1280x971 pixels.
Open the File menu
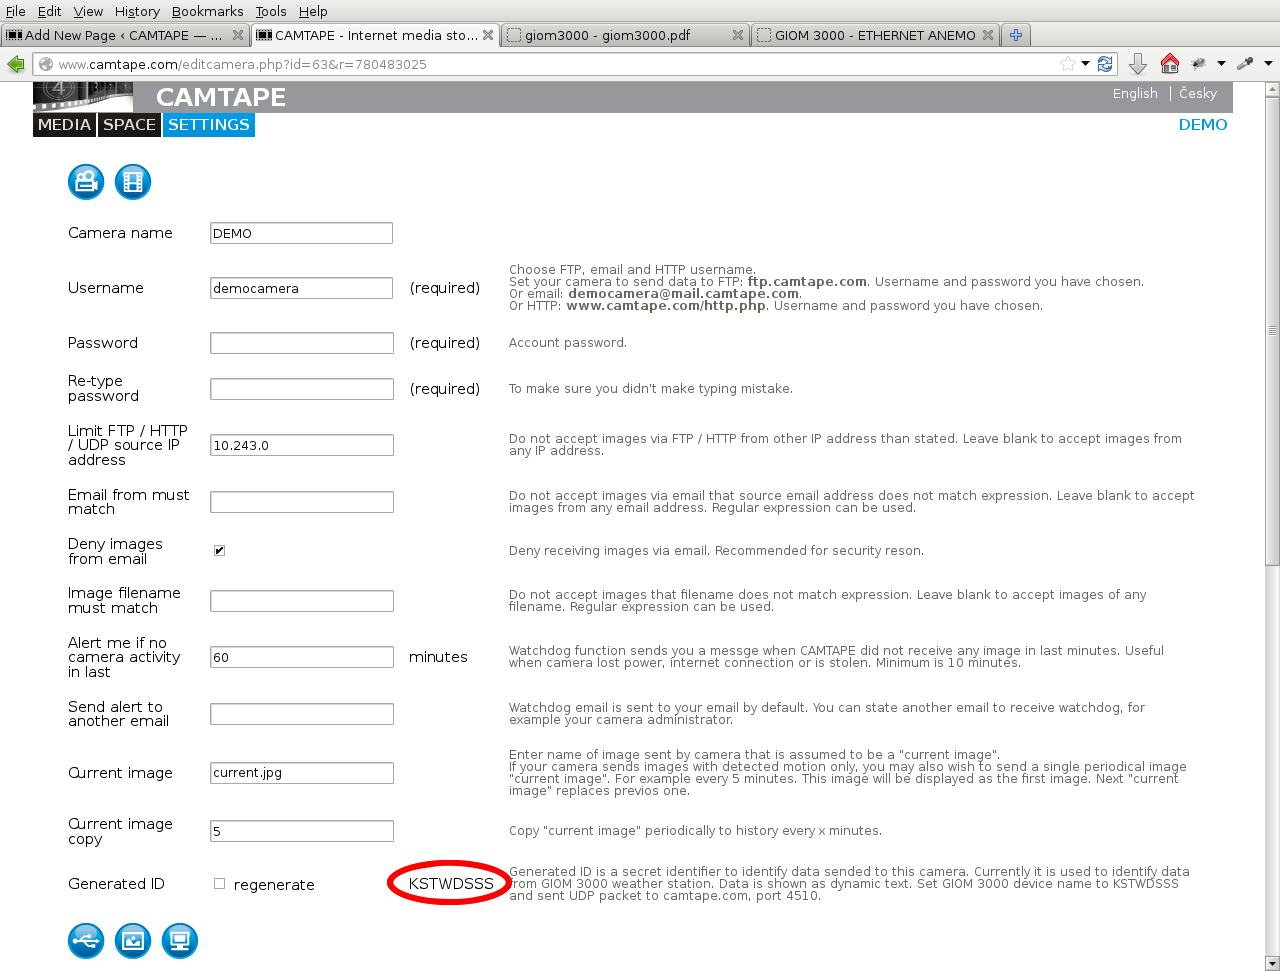16,11
